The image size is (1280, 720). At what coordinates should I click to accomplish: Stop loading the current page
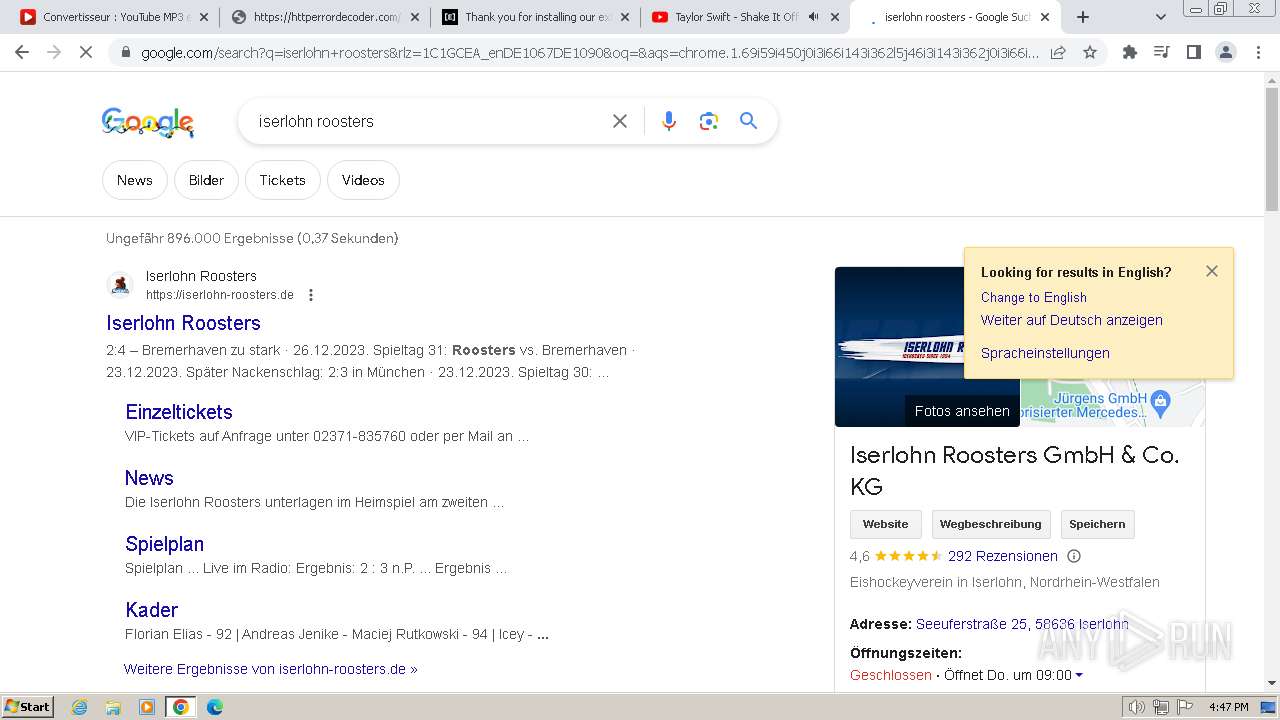click(x=86, y=52)
